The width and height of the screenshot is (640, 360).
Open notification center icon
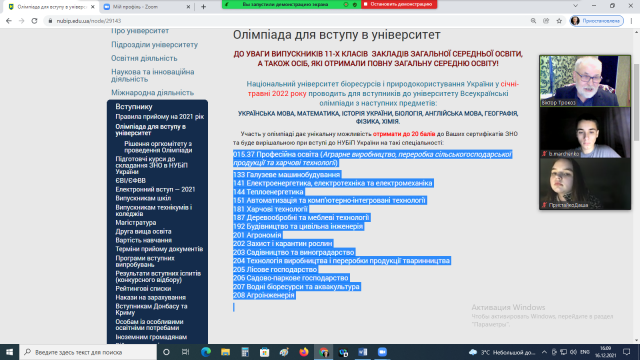click(x=627, y=352)
